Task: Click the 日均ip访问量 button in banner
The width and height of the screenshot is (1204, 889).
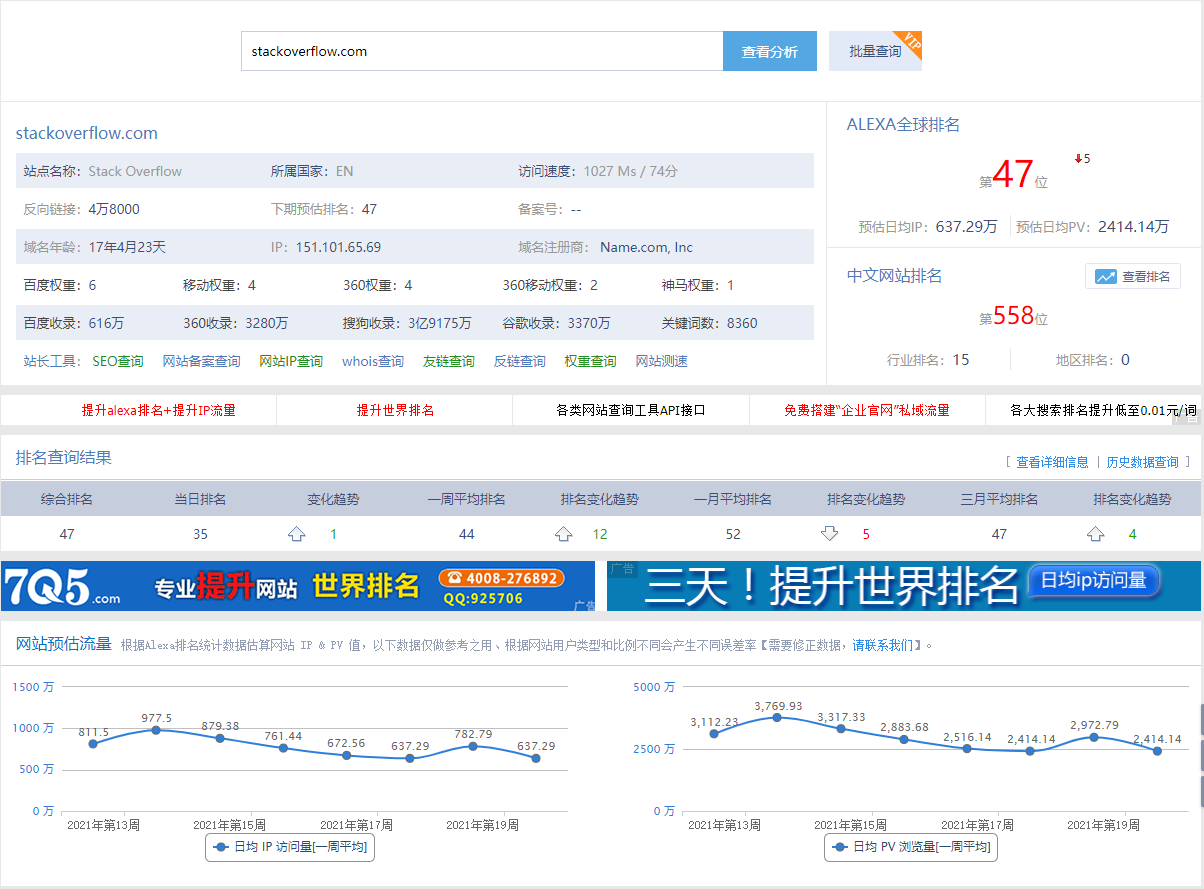Action: pos(1094,581)
